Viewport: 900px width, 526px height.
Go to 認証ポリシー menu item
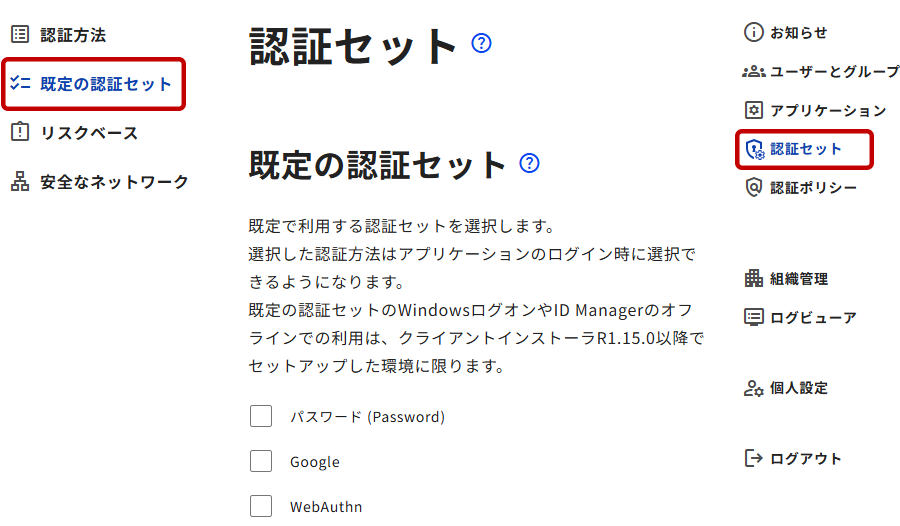813,188
